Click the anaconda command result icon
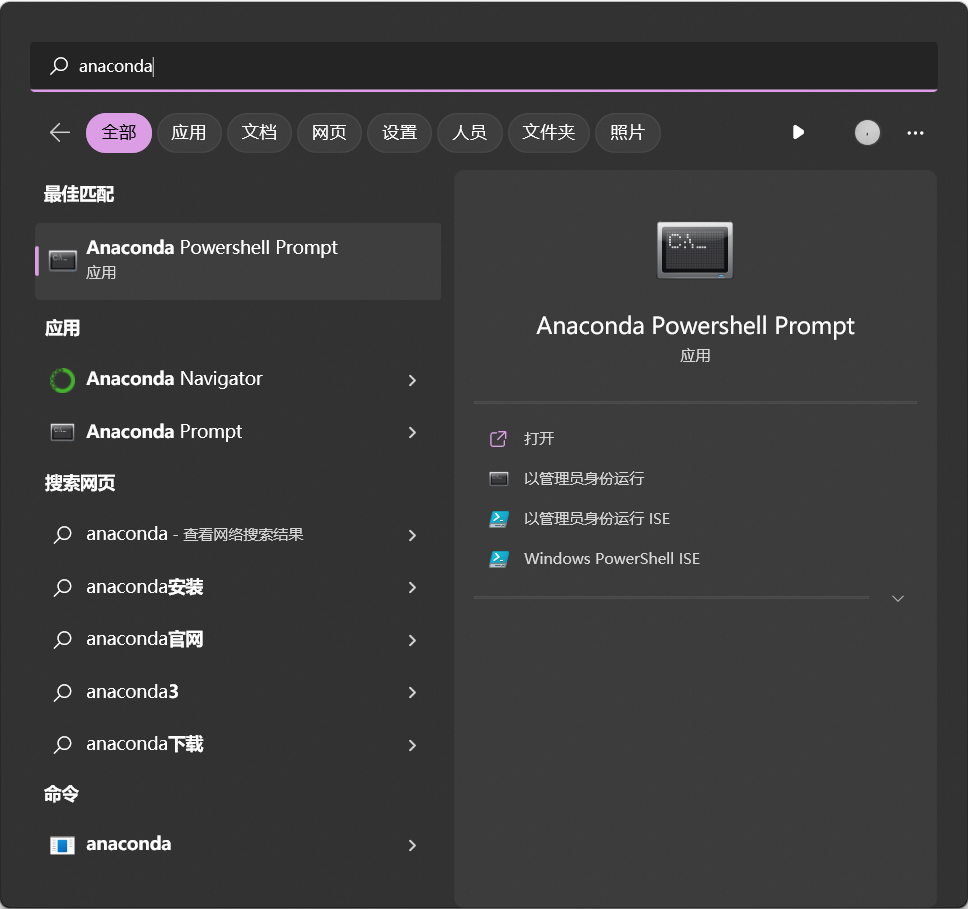 62,845
